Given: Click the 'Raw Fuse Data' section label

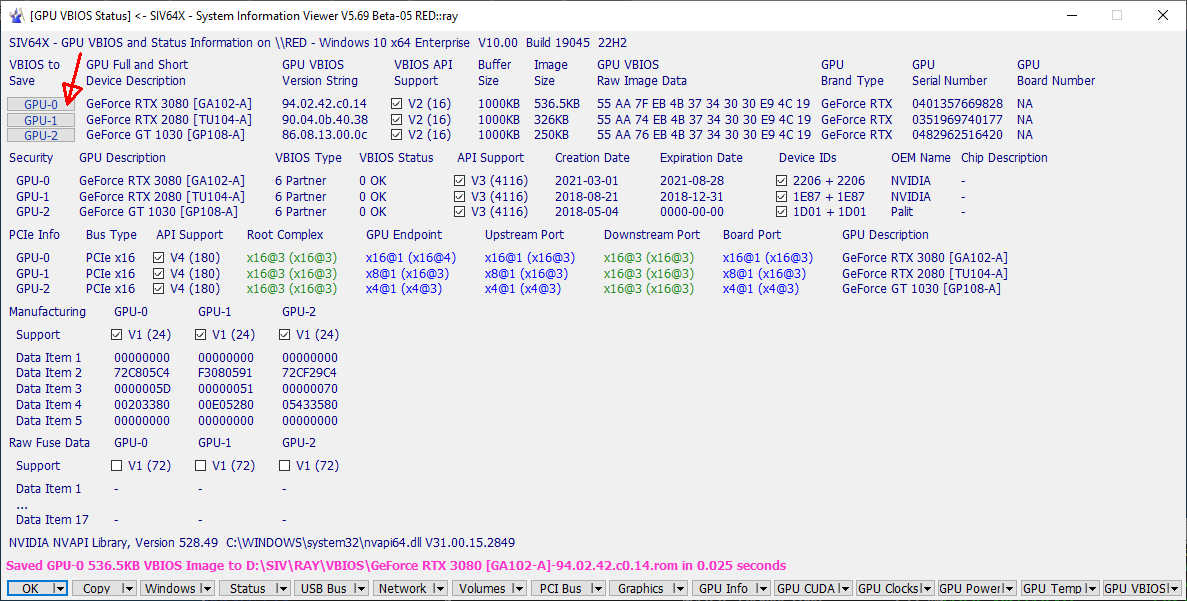Looking at the screenshot, I should pyautogui.click(x=49, y=443).
